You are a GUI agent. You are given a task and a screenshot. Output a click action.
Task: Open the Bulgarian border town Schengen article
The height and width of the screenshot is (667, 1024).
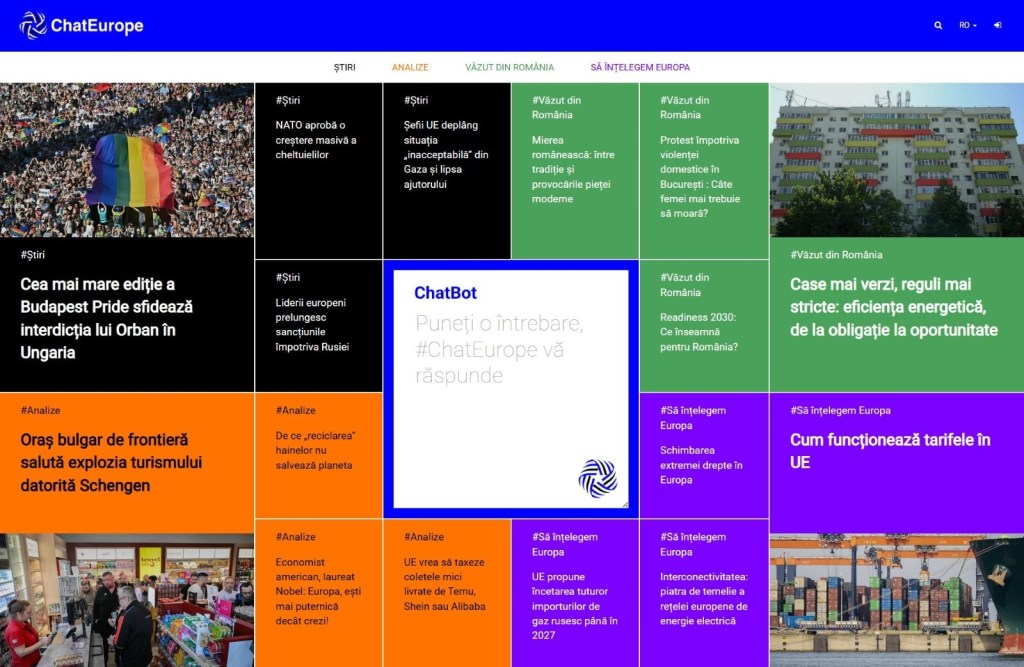pos(111,462)
